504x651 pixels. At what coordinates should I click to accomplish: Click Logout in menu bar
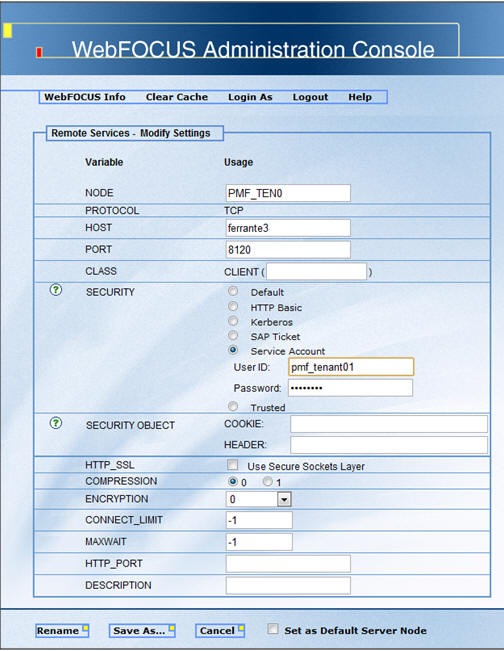310,97
